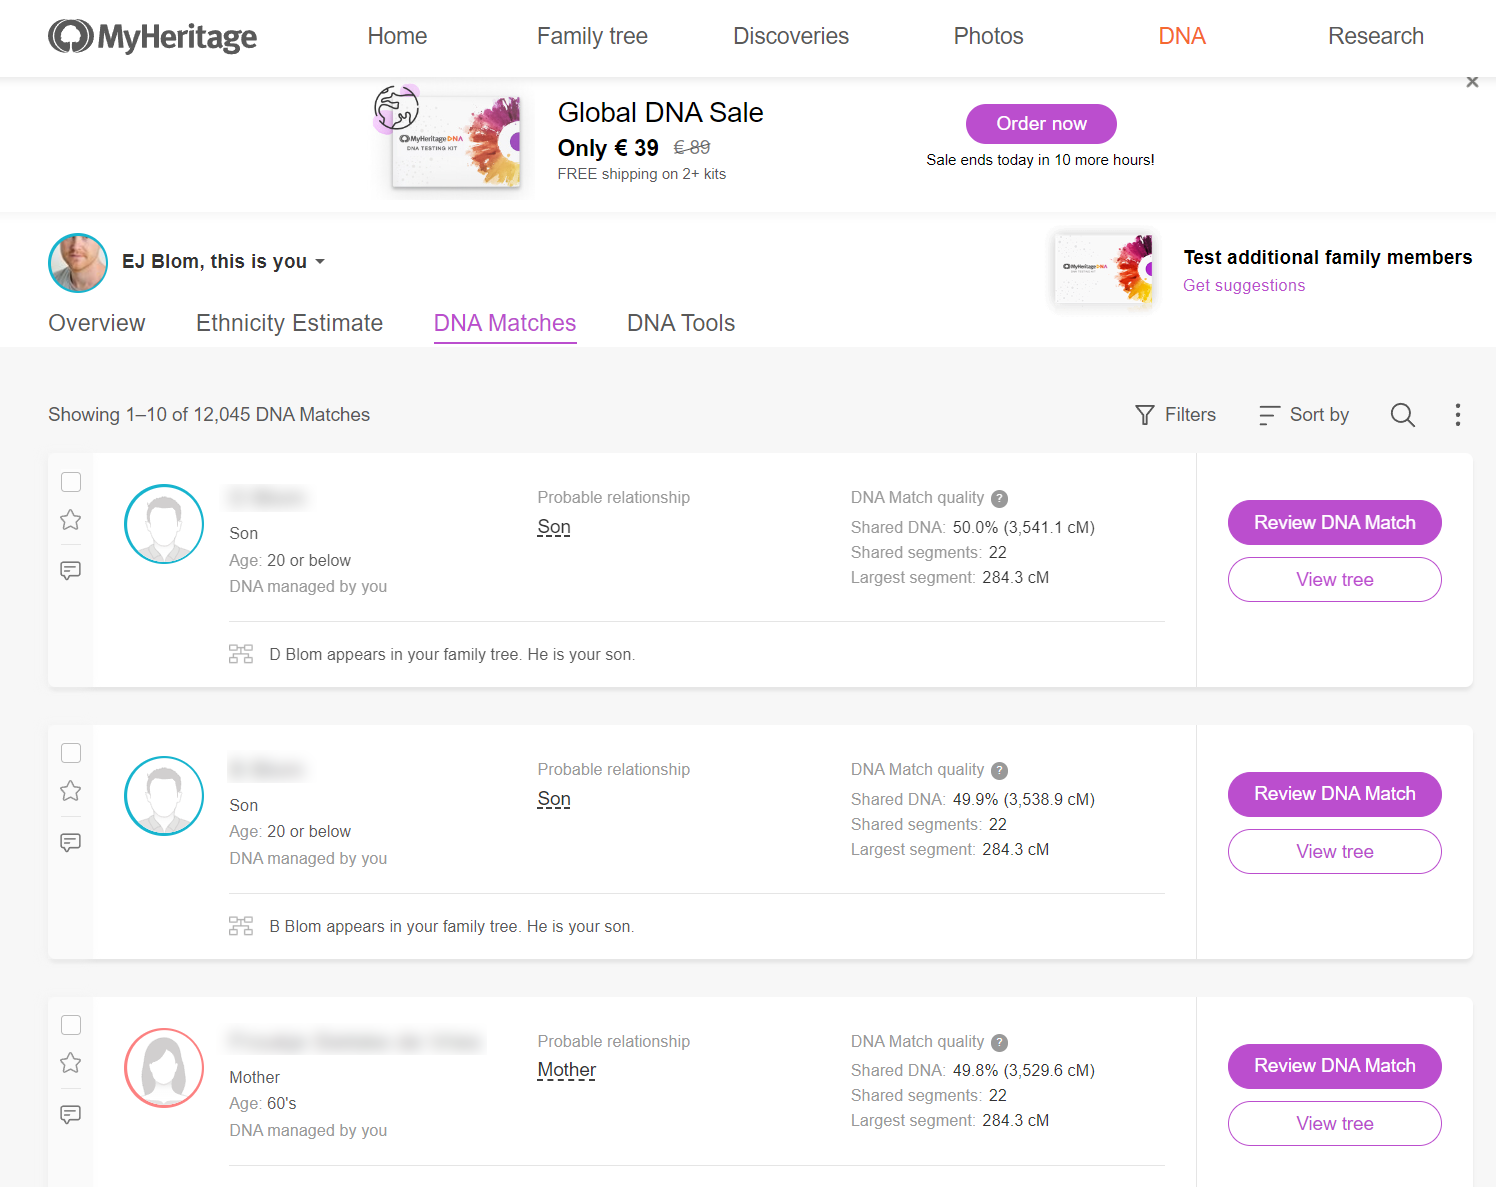Image resolution: width=1496 pixels, height=1187 pixels.
Task: Click D Blom's avatar picture
Action: tap(164, 524)
